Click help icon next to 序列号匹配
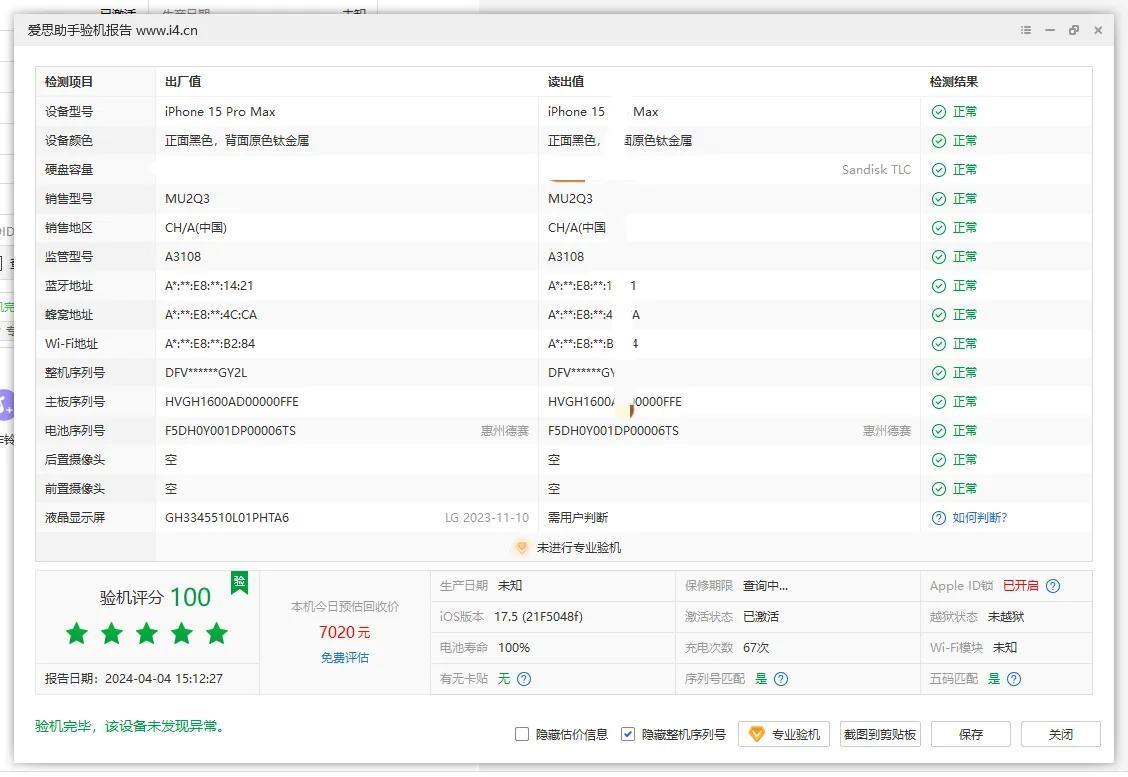The width and height of the screenshot is (1128, 777). tap(781, 678)
